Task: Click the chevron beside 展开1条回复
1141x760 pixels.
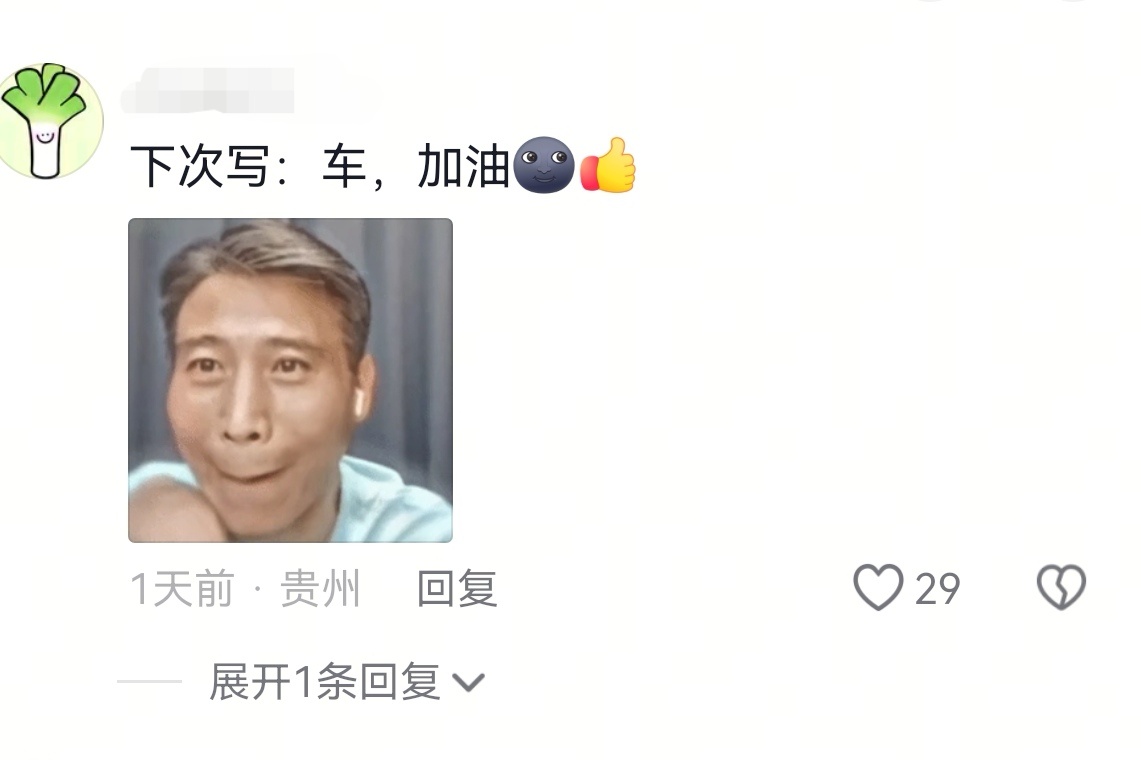Action: click(x=468, y=683)
